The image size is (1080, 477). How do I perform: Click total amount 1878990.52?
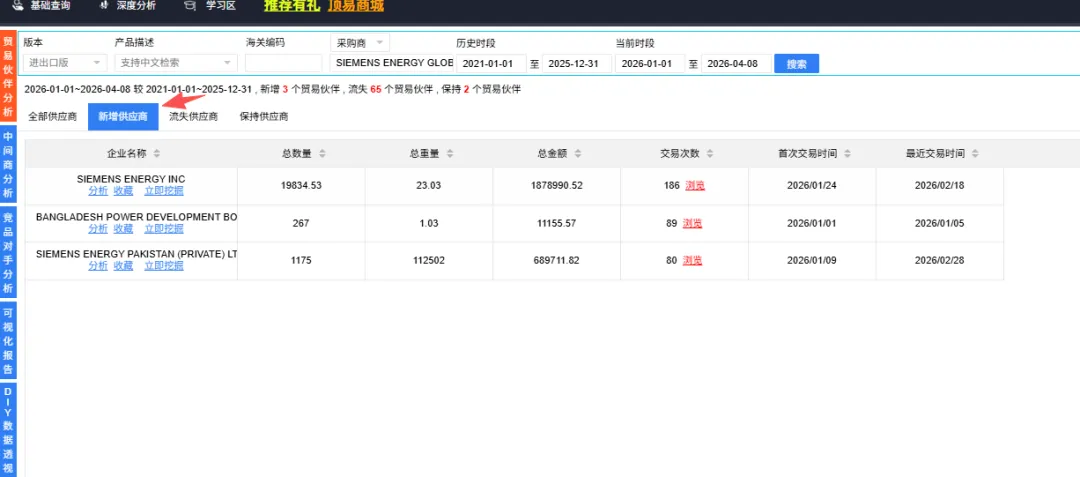click(557, 186)
